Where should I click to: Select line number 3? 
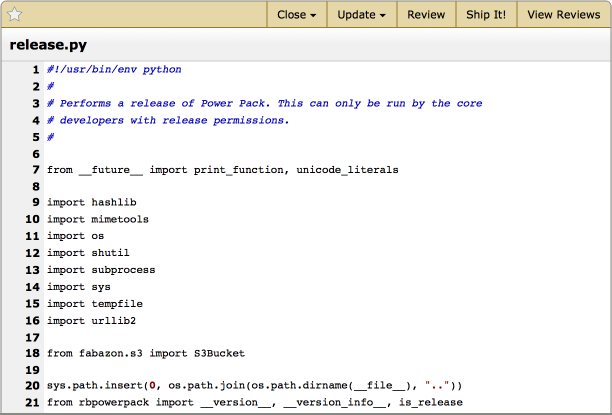click(x=36, y=103)
